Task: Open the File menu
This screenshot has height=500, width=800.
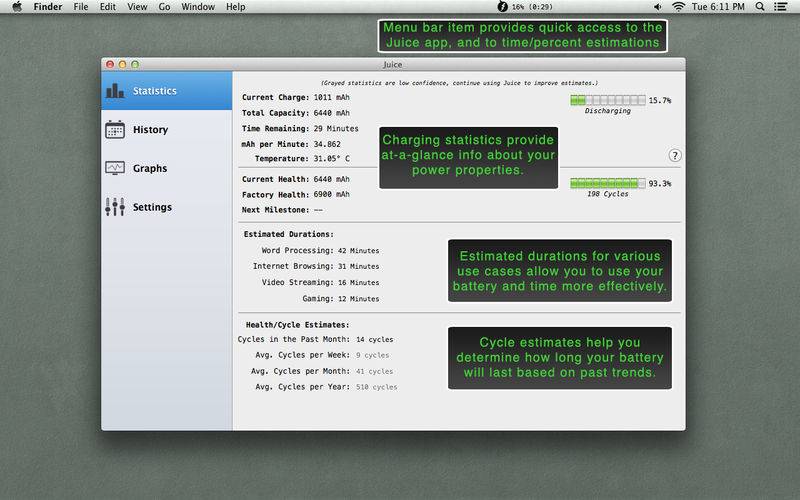Action: pyautogui.click(x=81, y=7)
